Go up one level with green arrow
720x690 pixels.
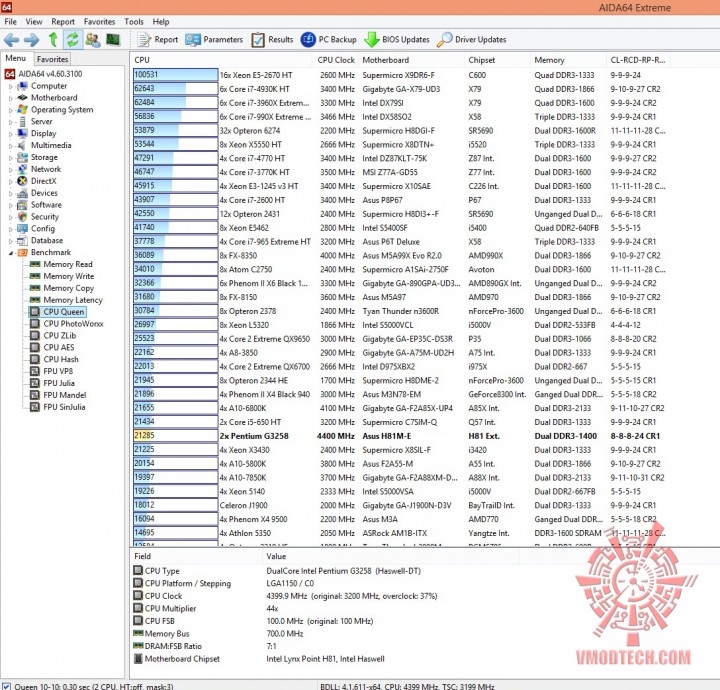click(x=53, y=40)
